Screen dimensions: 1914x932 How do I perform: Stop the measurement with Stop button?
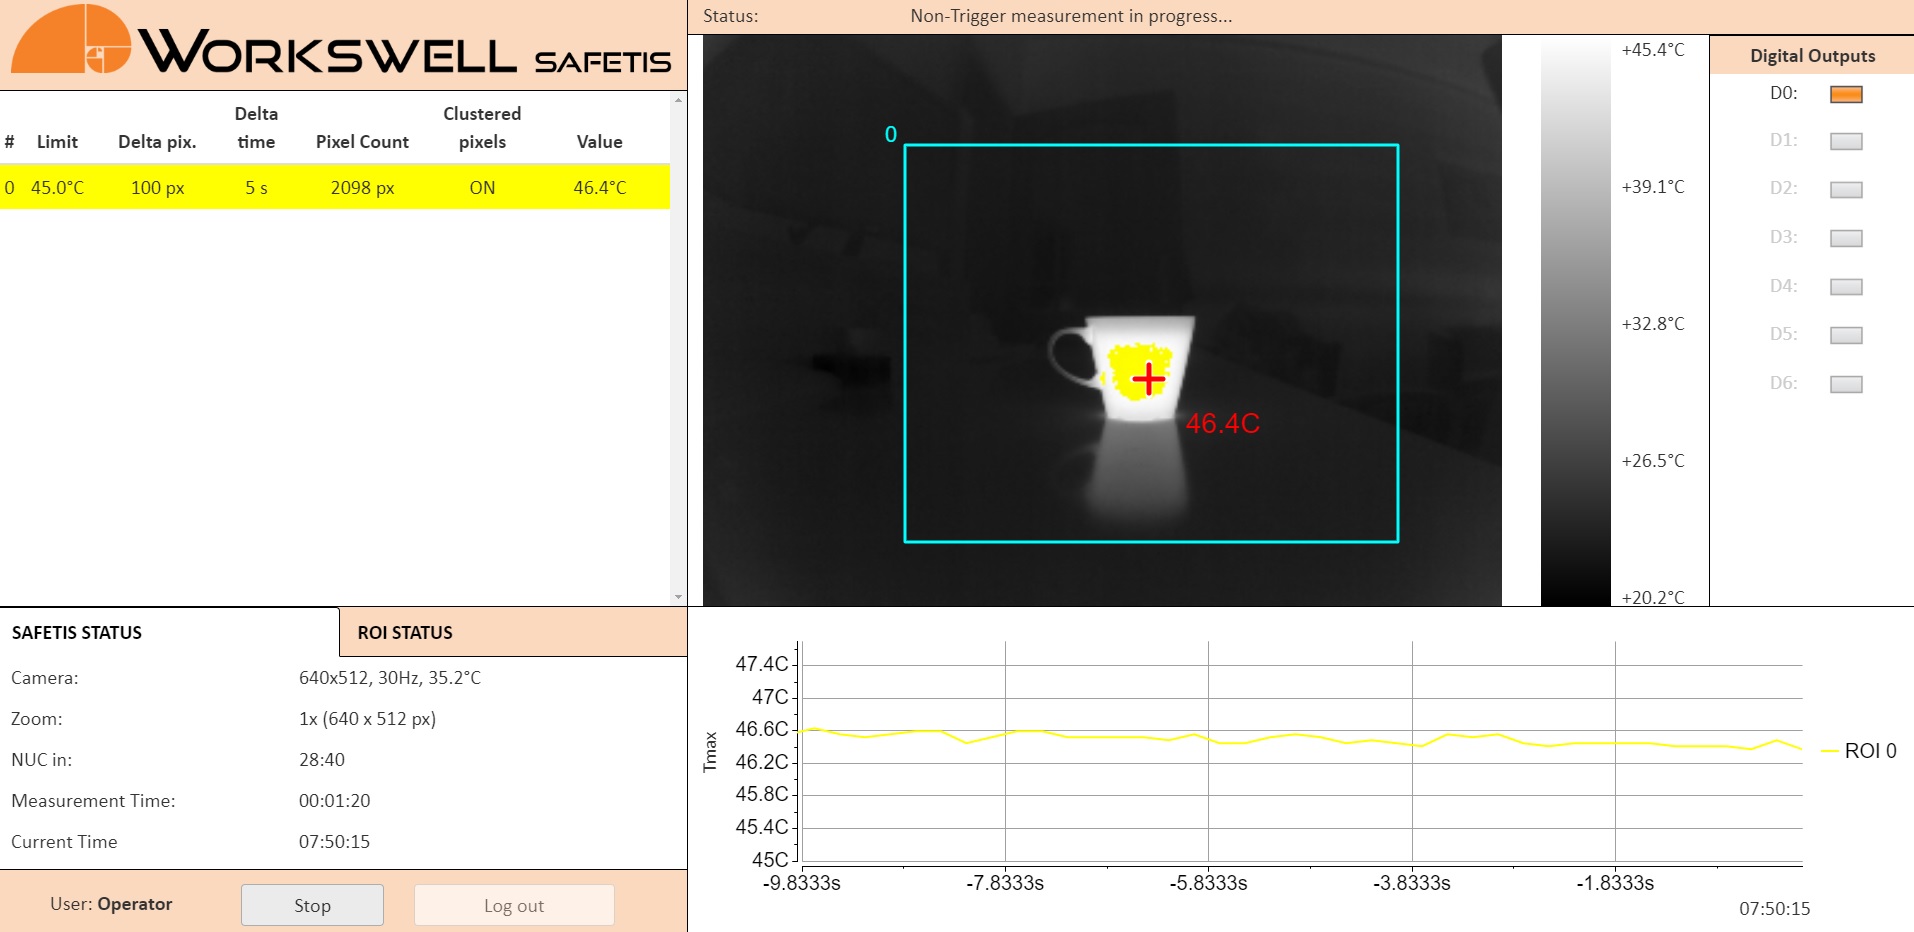click(x=312, y=905)
